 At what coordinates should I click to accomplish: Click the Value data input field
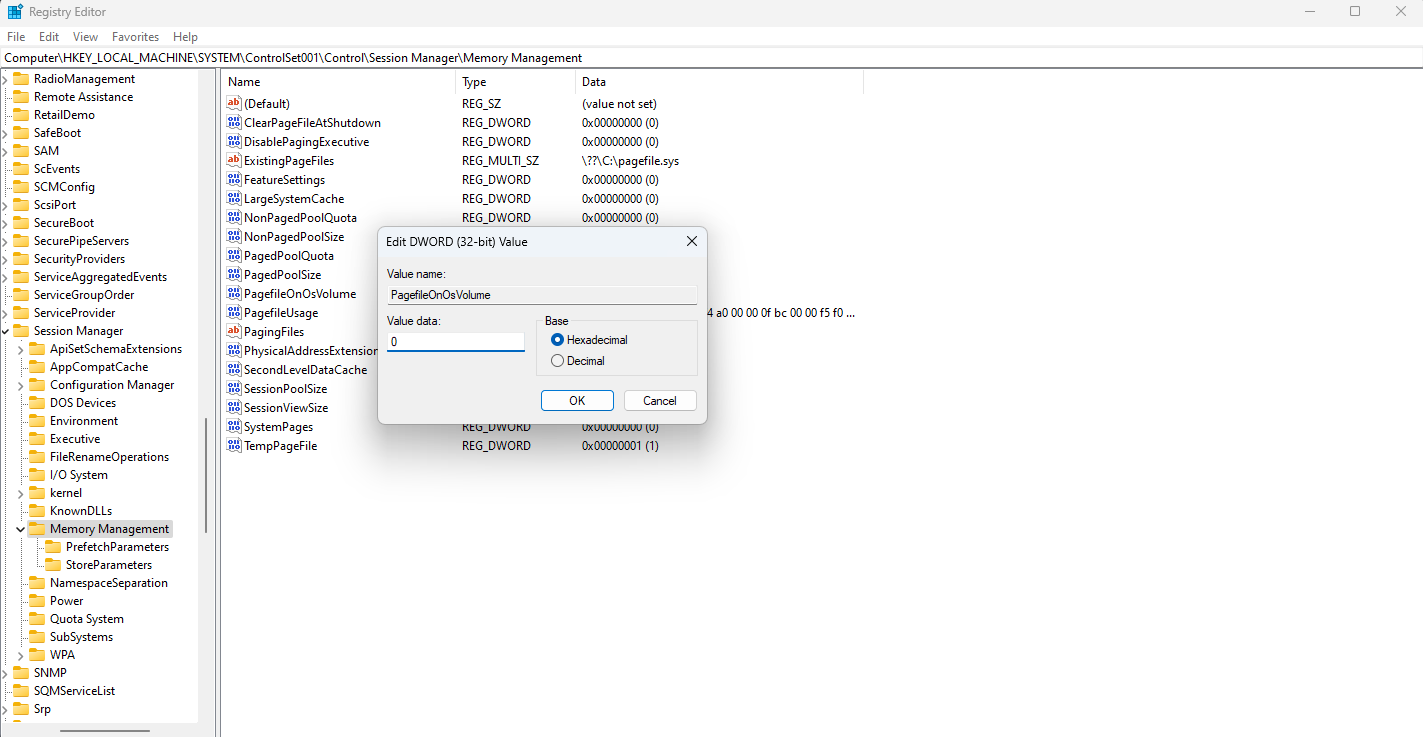click(x=455, y=342)
